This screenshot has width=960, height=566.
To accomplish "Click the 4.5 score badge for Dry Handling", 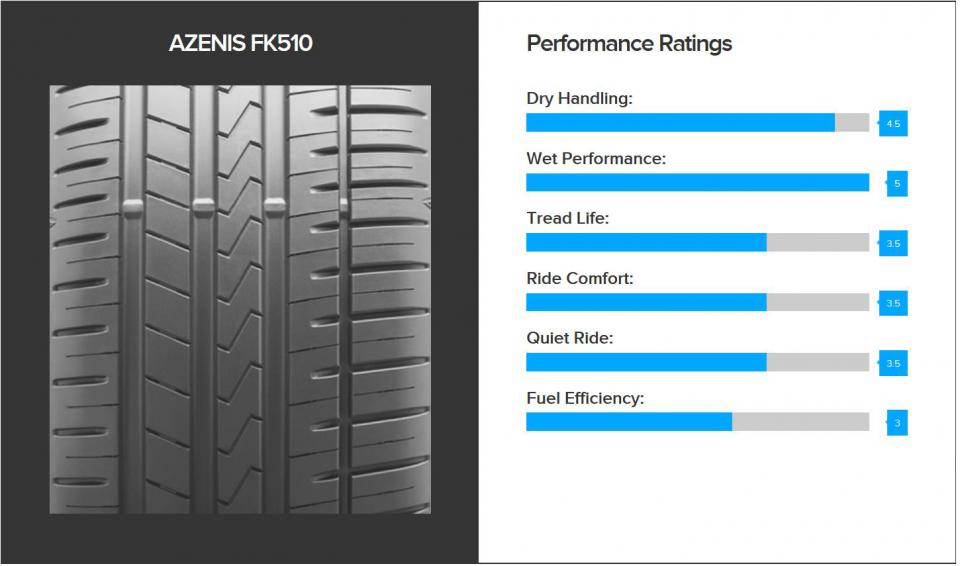I will coord(893,124).
